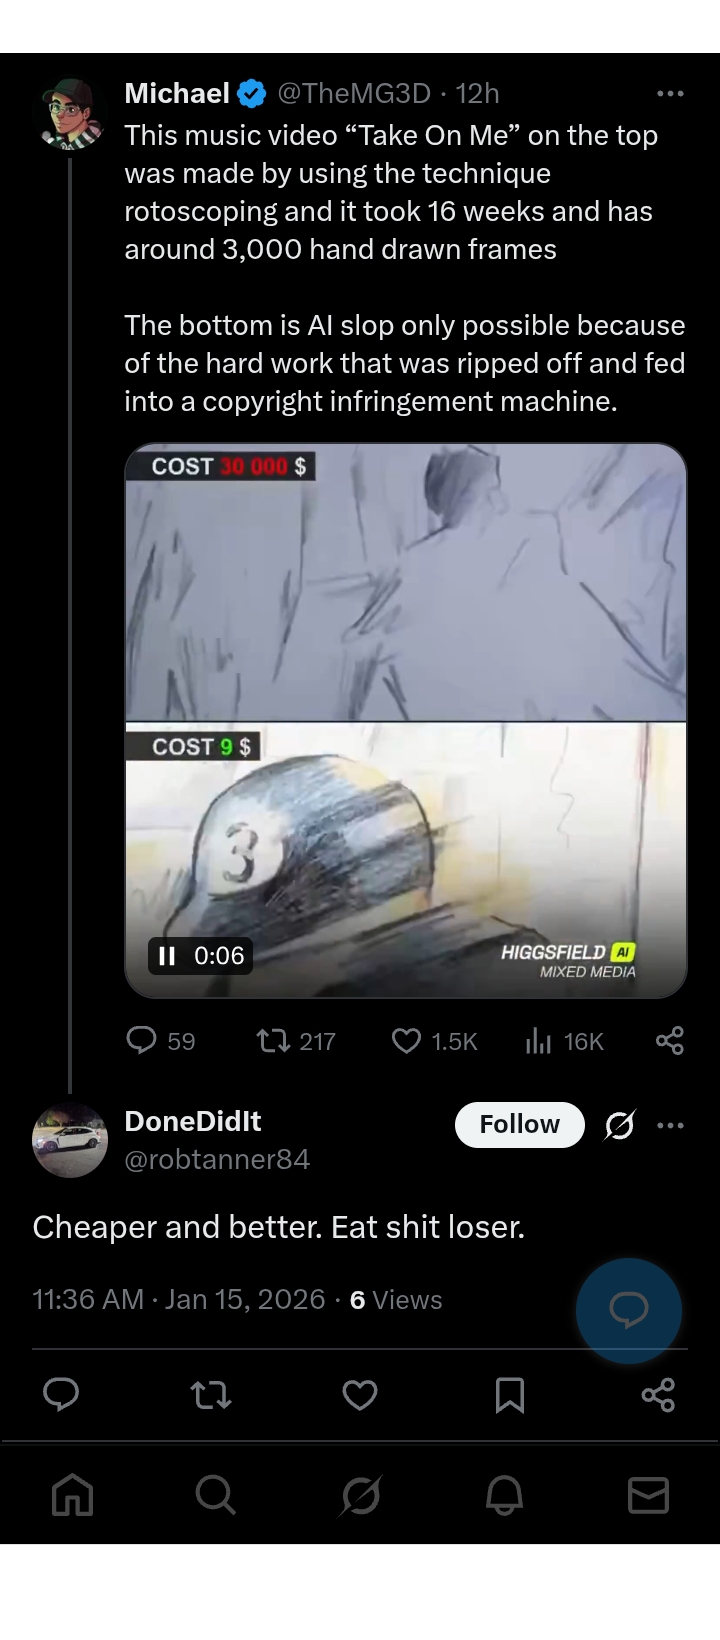Tap Grok icon beside Follow button
The image size is (720, 1640).
(x=619, y=1125)
